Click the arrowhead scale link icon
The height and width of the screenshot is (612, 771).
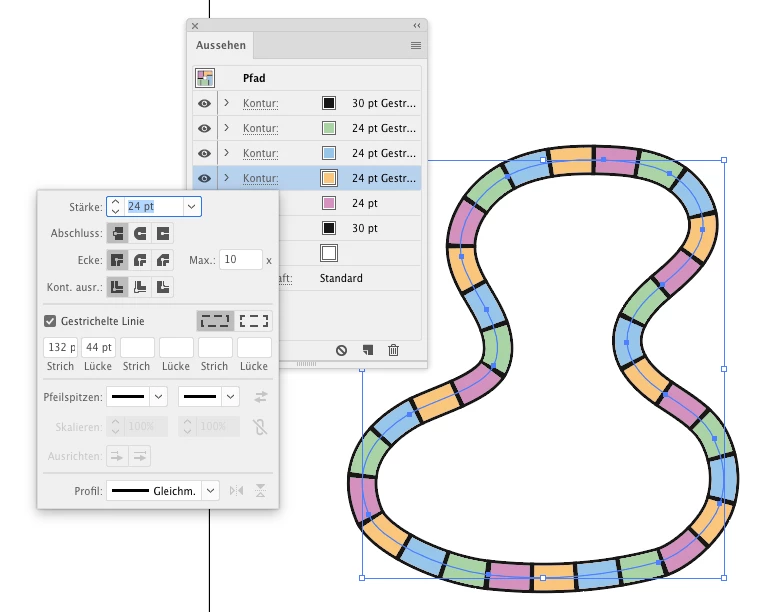coord(260,427)
